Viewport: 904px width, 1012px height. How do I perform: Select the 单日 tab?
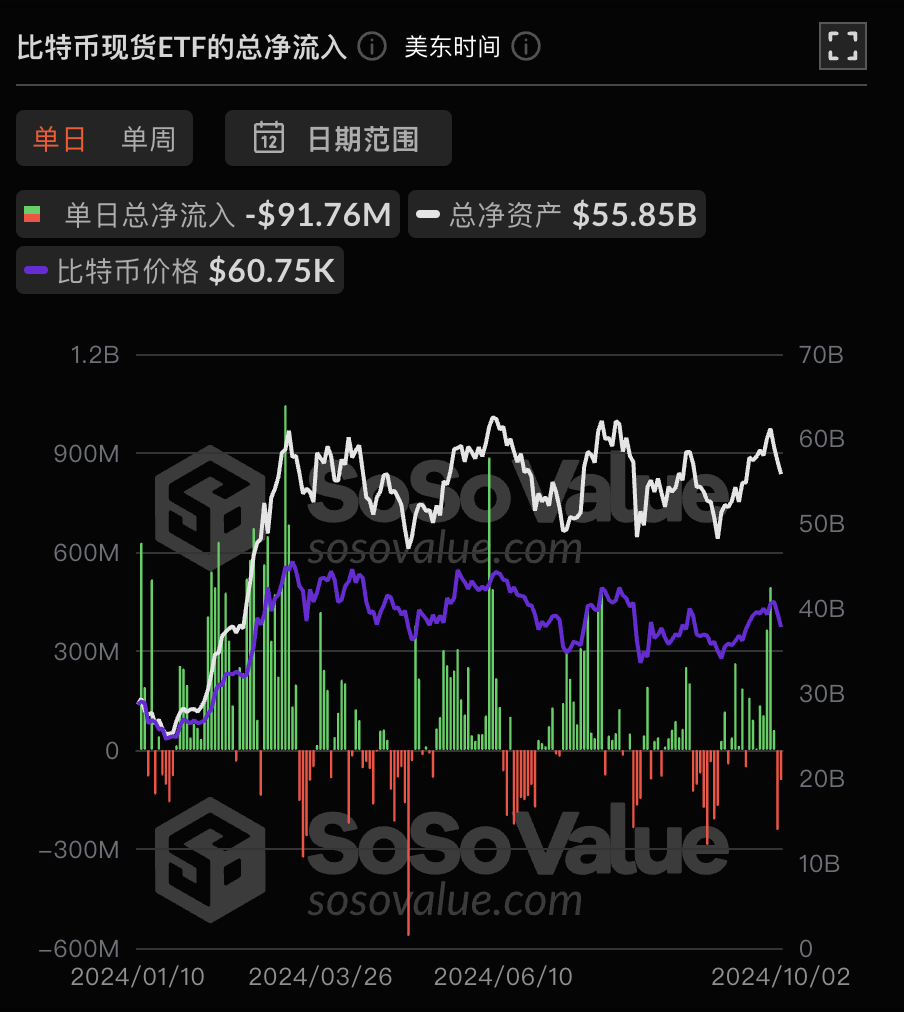click(x=60, y=138)
